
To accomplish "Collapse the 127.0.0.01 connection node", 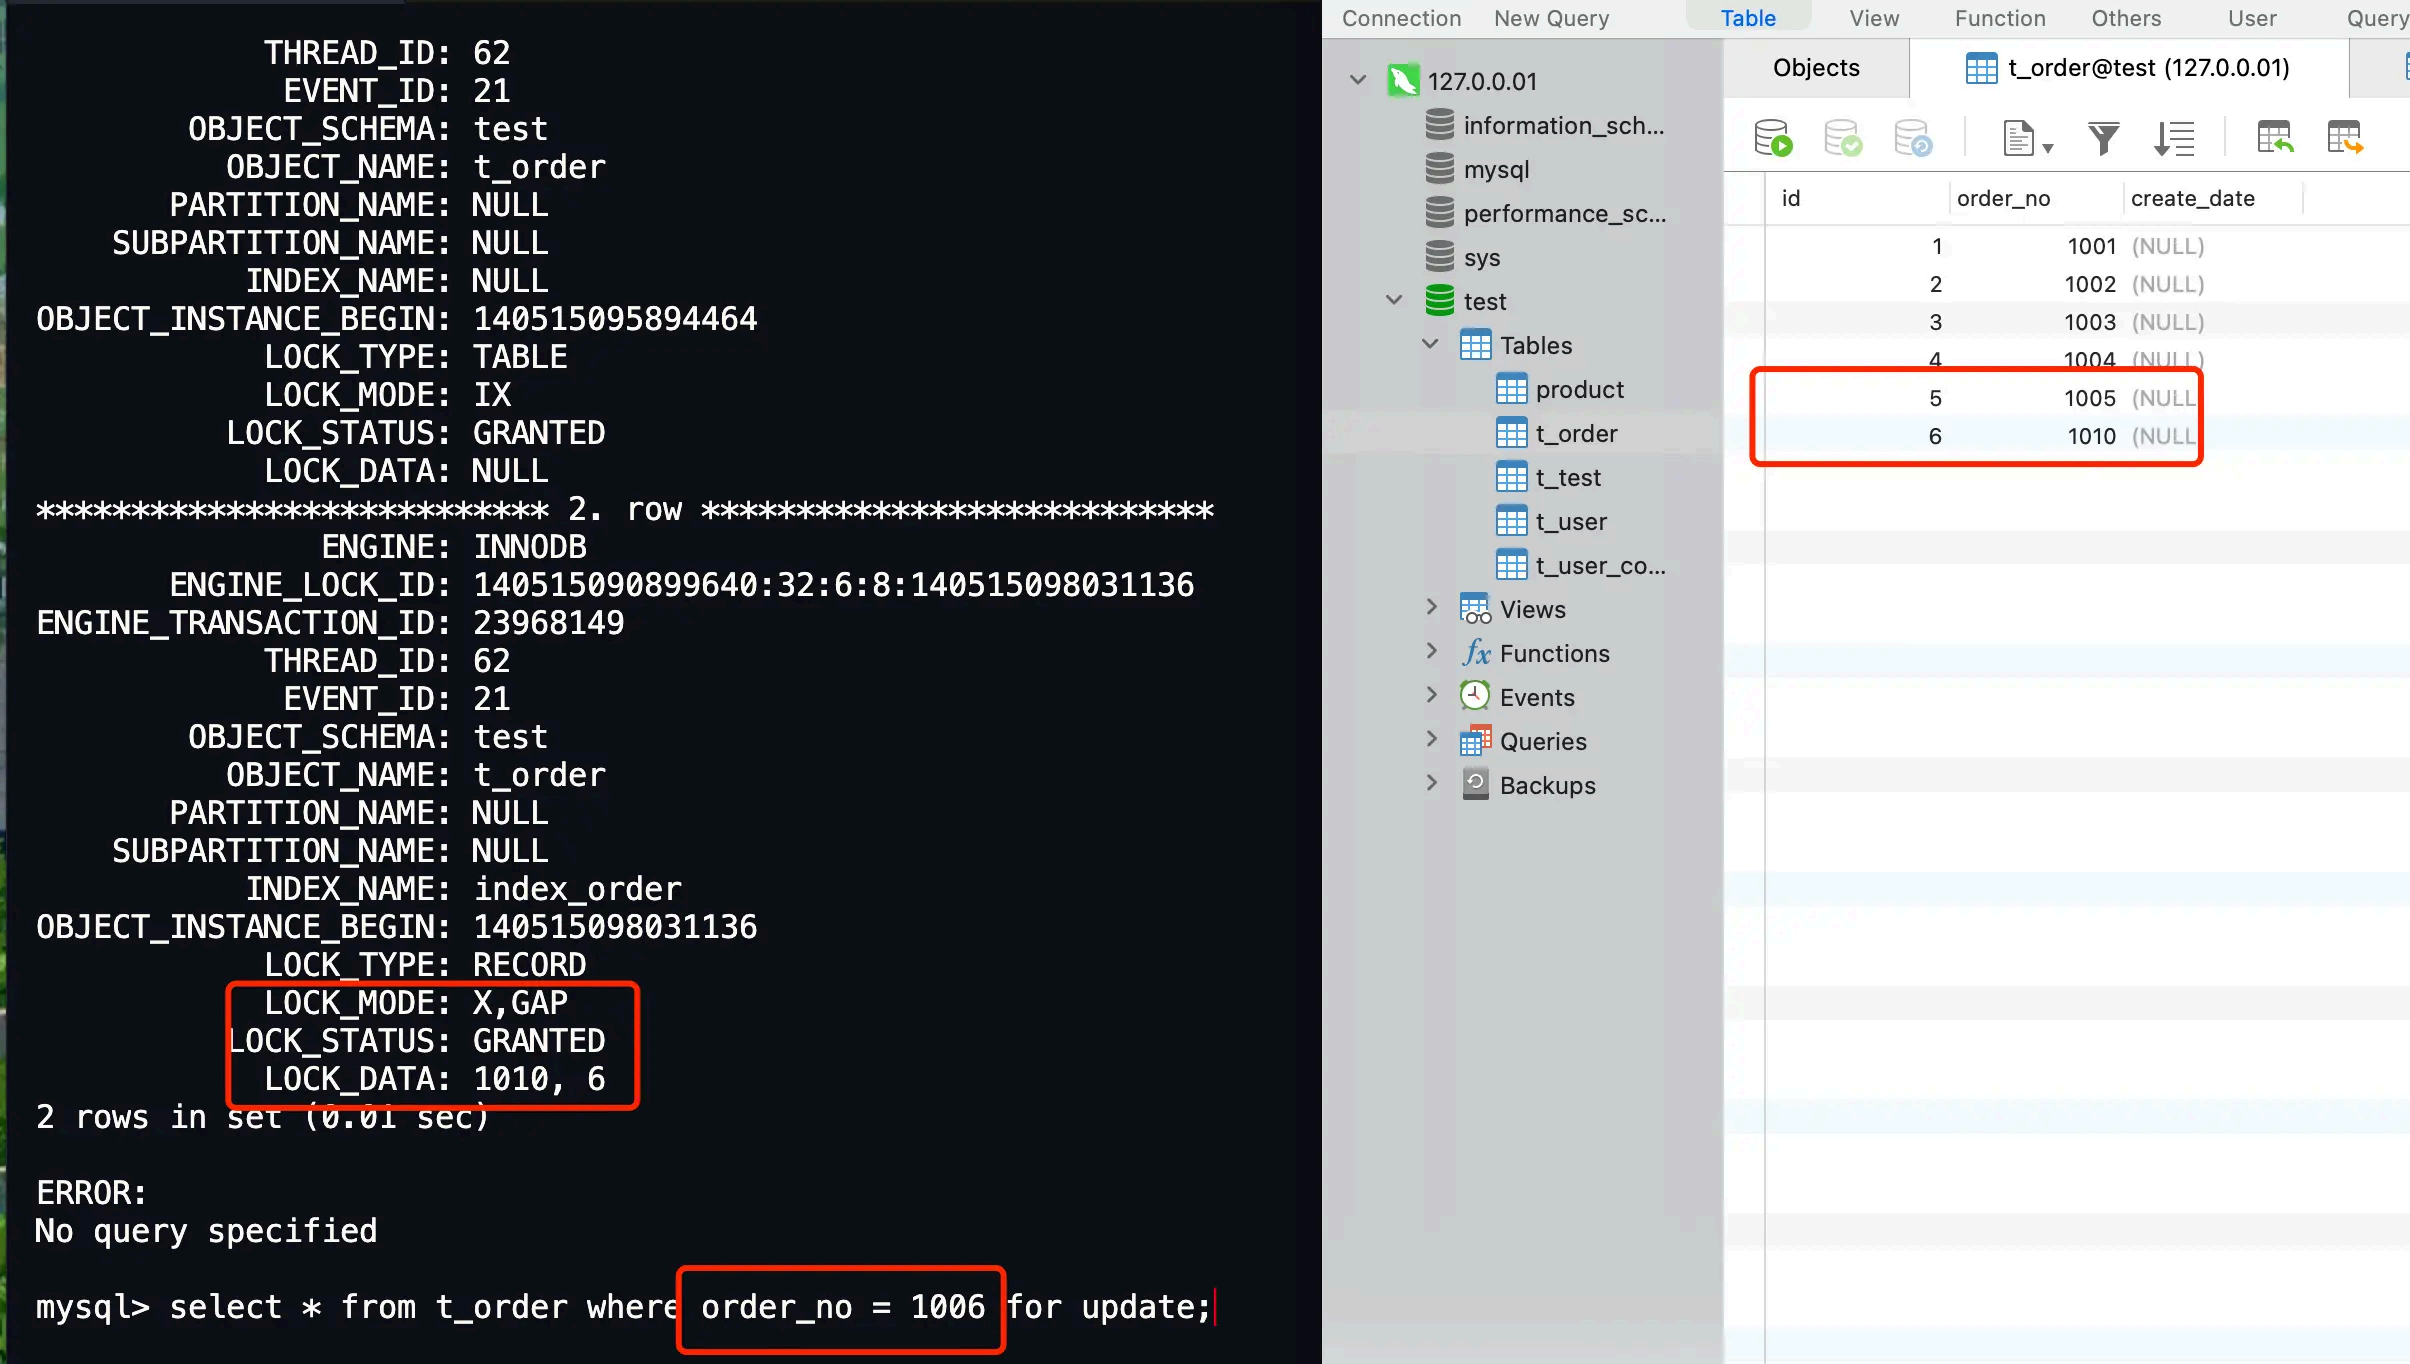I will pos(1358,80).
